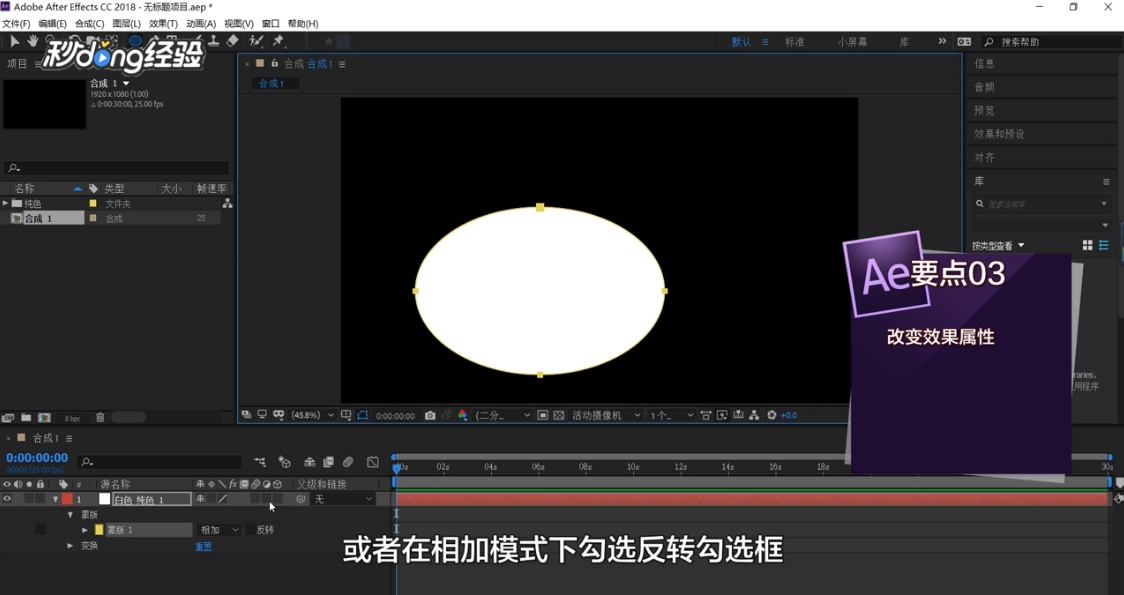Toggle shy switch on 白色 纯色 1 layer
The image size is (1124, 595).
click(x=201, y=499)
